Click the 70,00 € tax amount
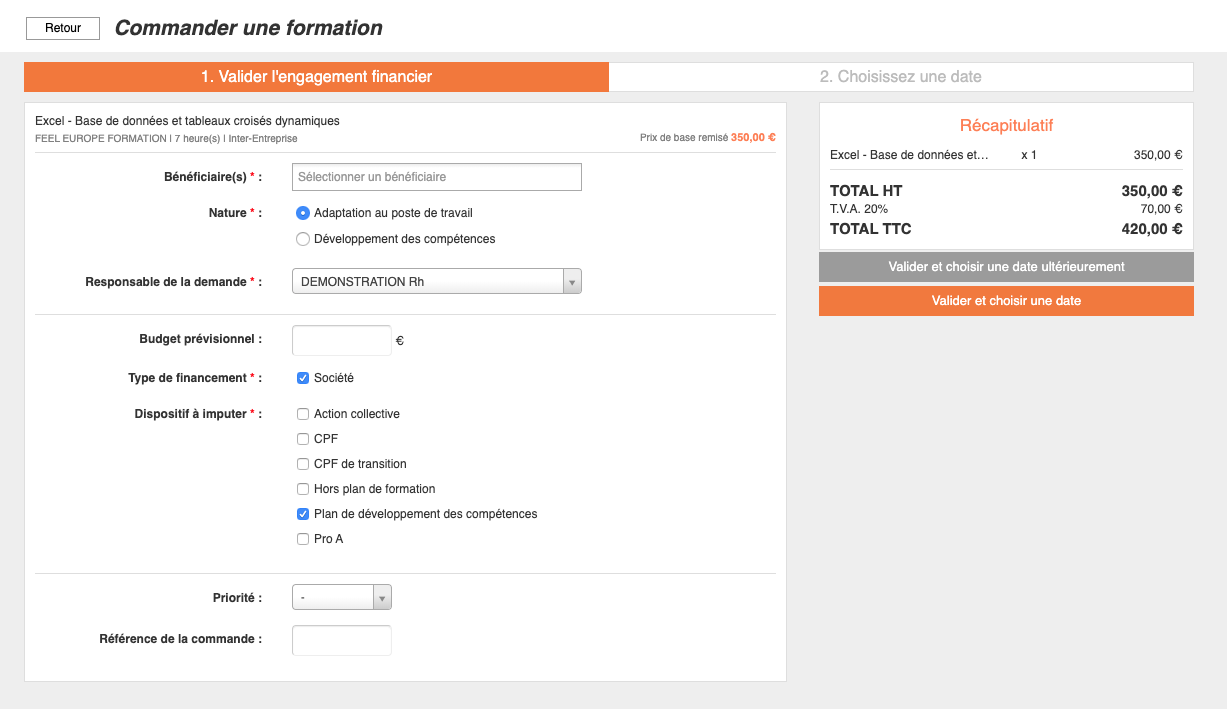 1163,209
